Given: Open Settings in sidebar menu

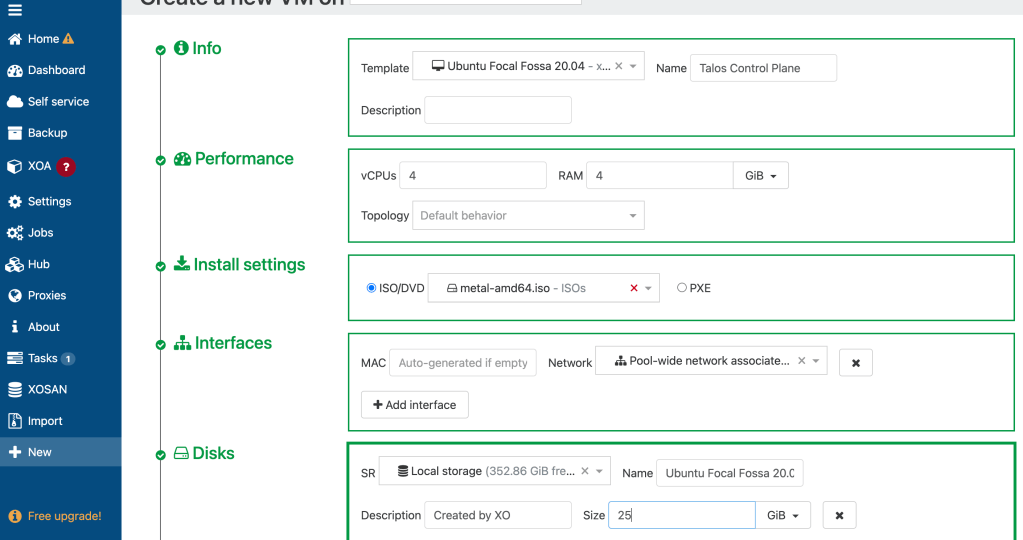Looking at the screenshot, I should point(49,201).
